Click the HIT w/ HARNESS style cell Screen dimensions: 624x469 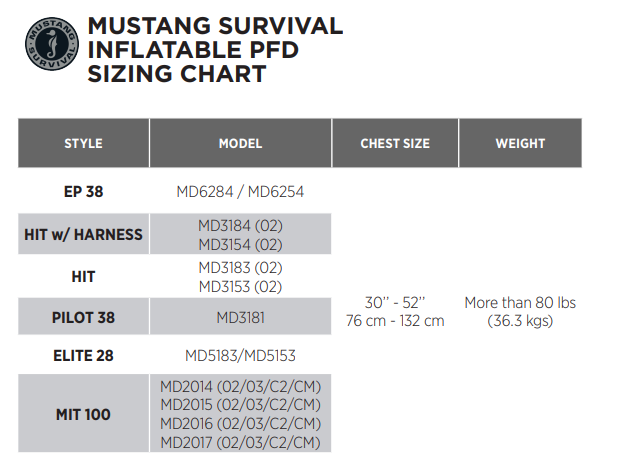pos(84,234)
